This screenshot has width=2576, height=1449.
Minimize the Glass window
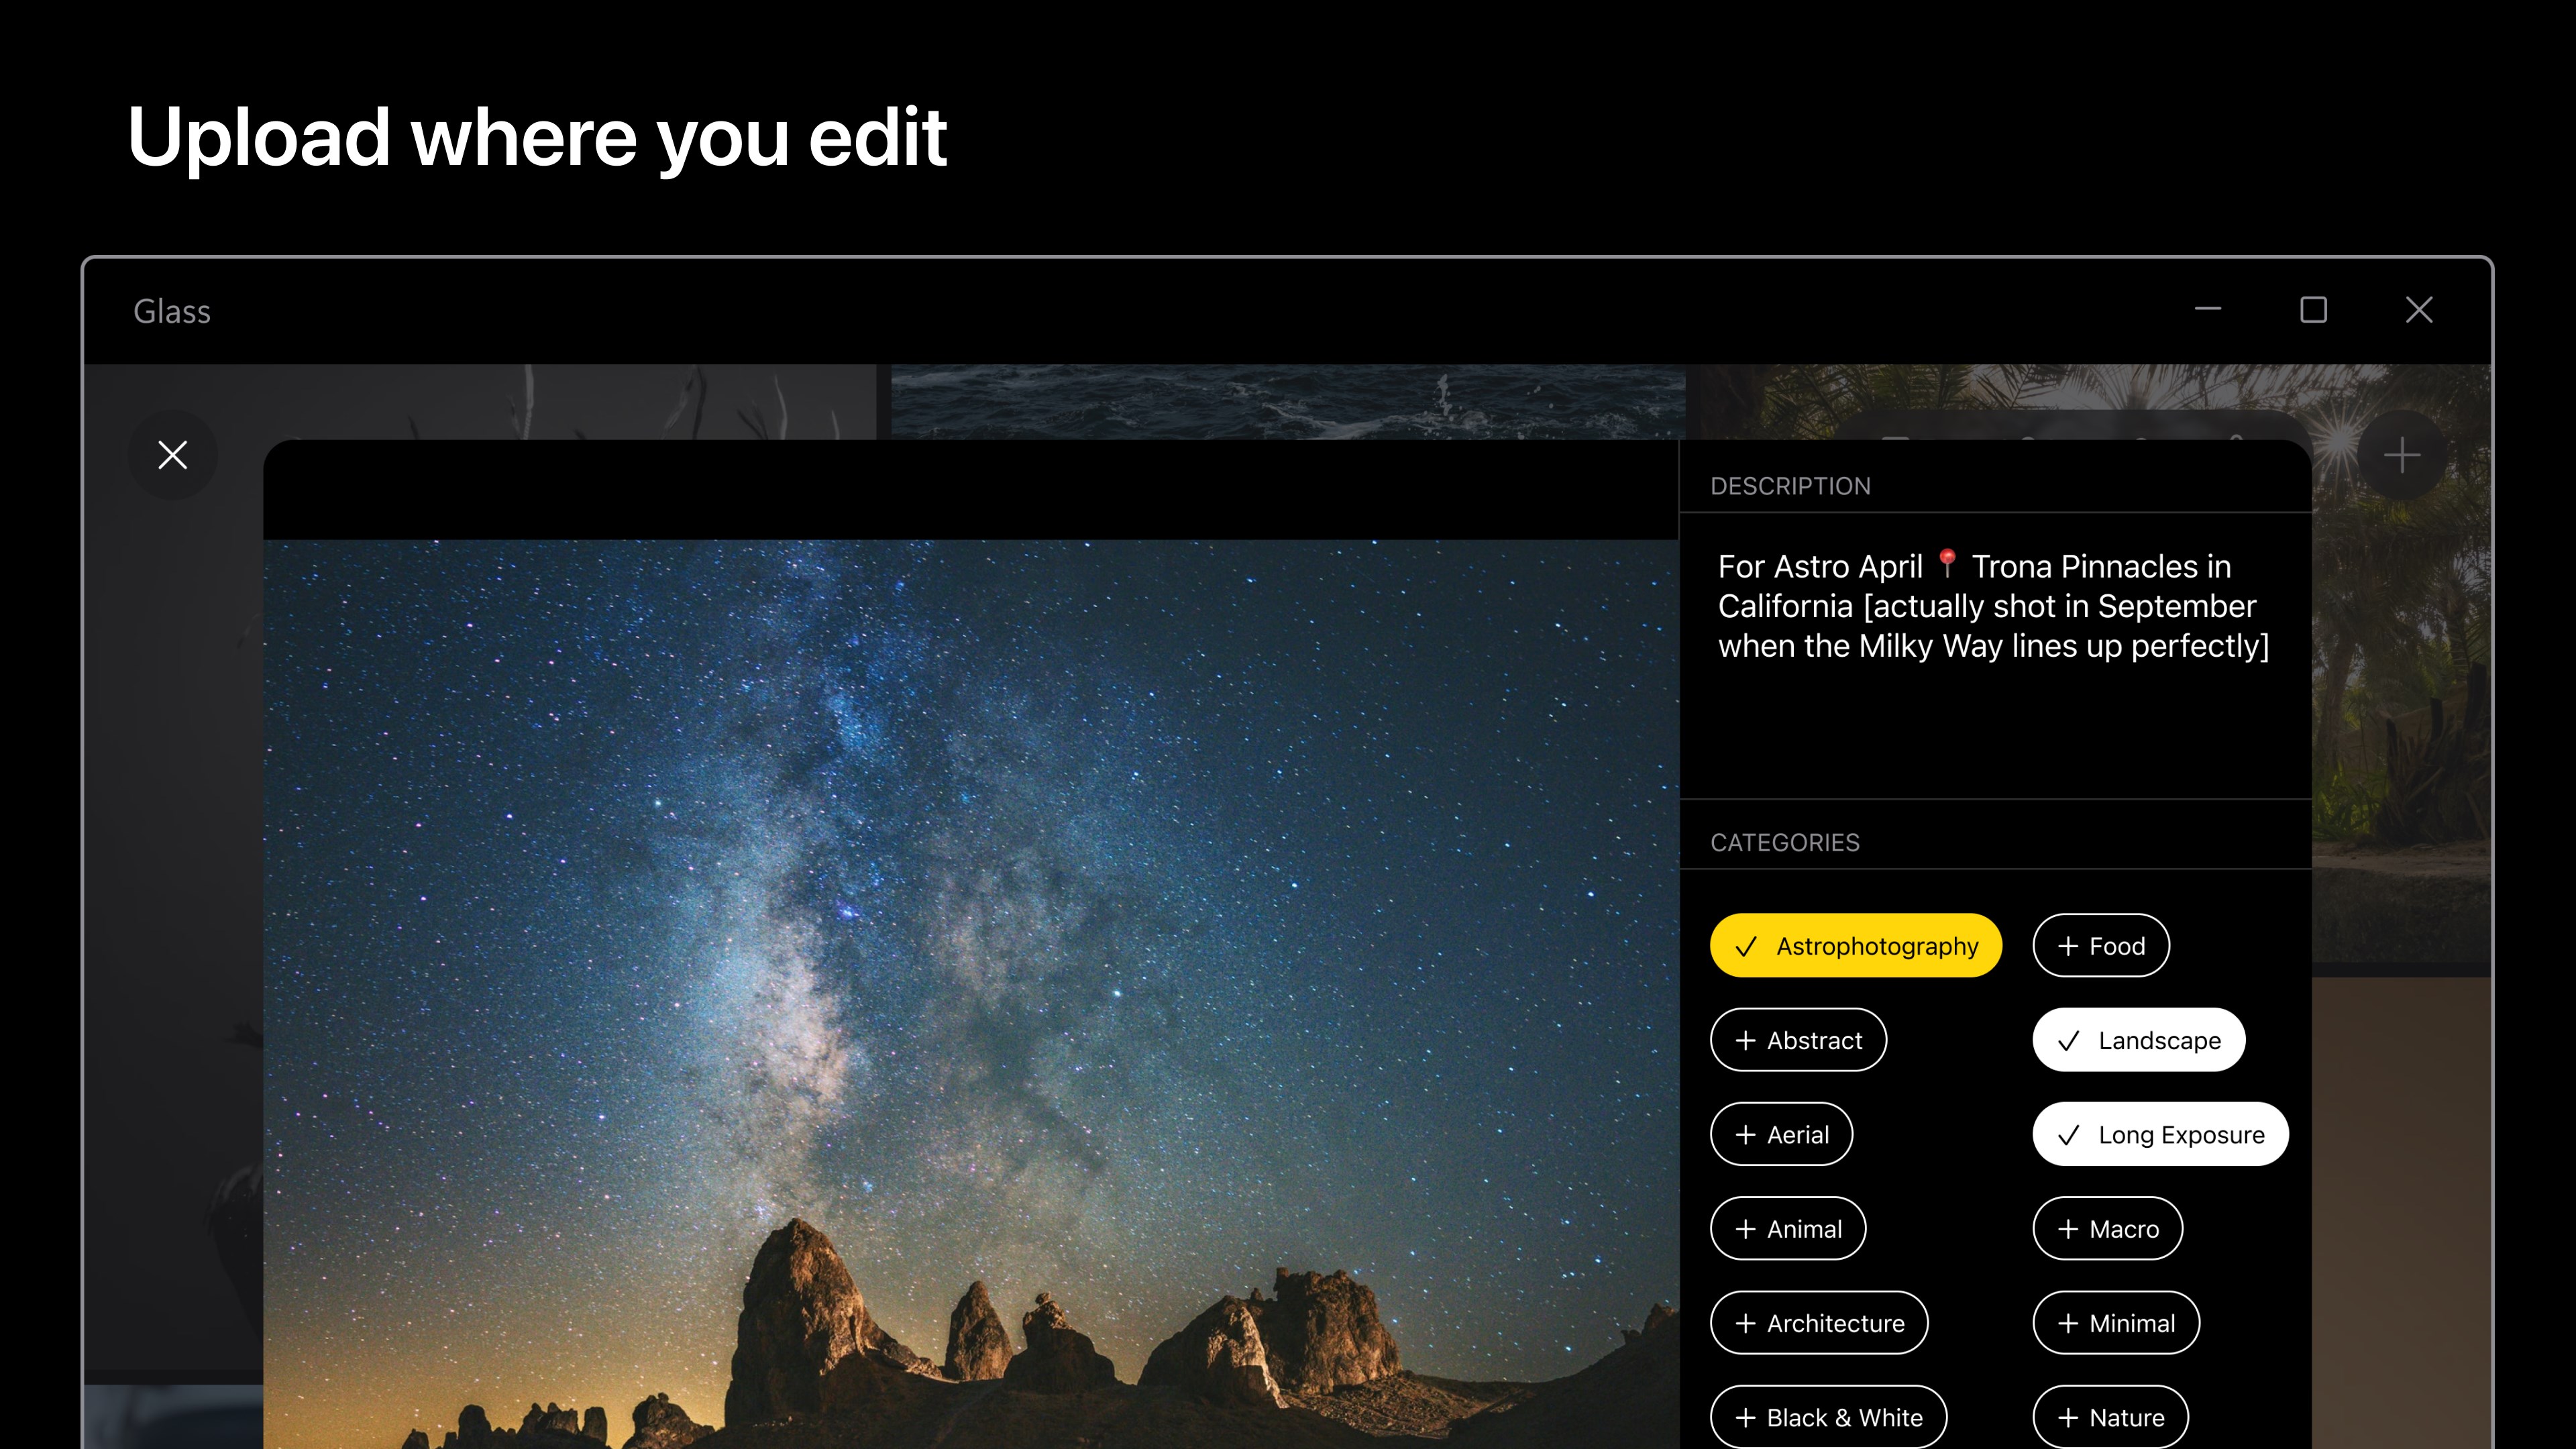[2208, 310]
